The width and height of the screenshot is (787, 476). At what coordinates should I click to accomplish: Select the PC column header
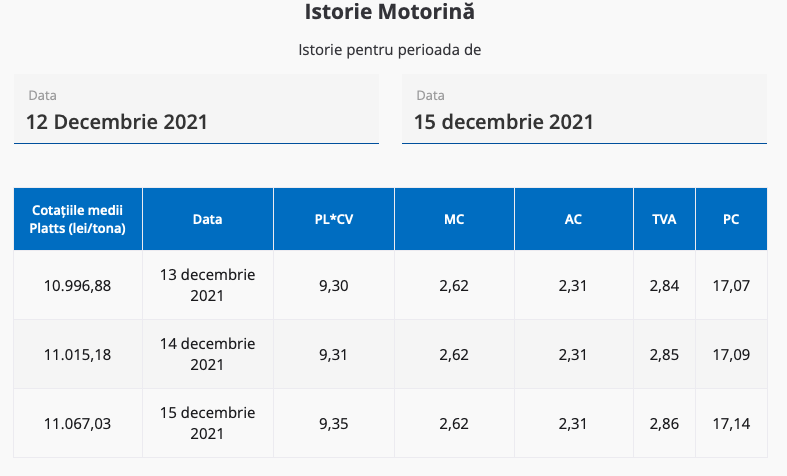coord(731,219)
